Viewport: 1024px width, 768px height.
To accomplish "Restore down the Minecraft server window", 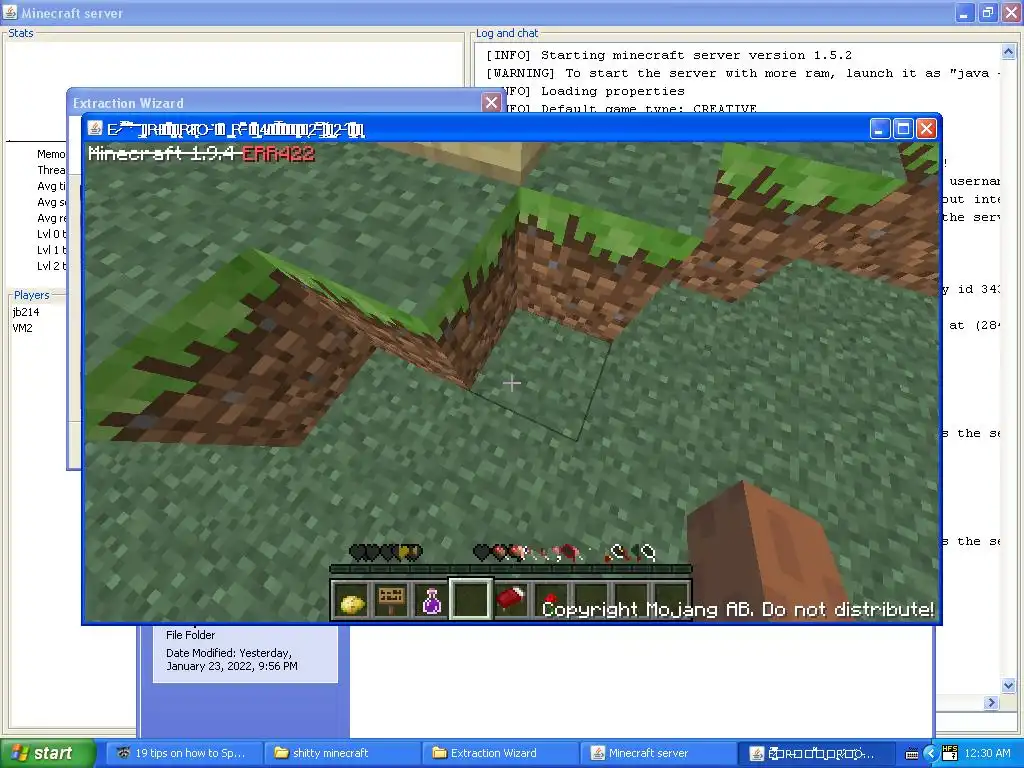I will click(x=987, y=12).
